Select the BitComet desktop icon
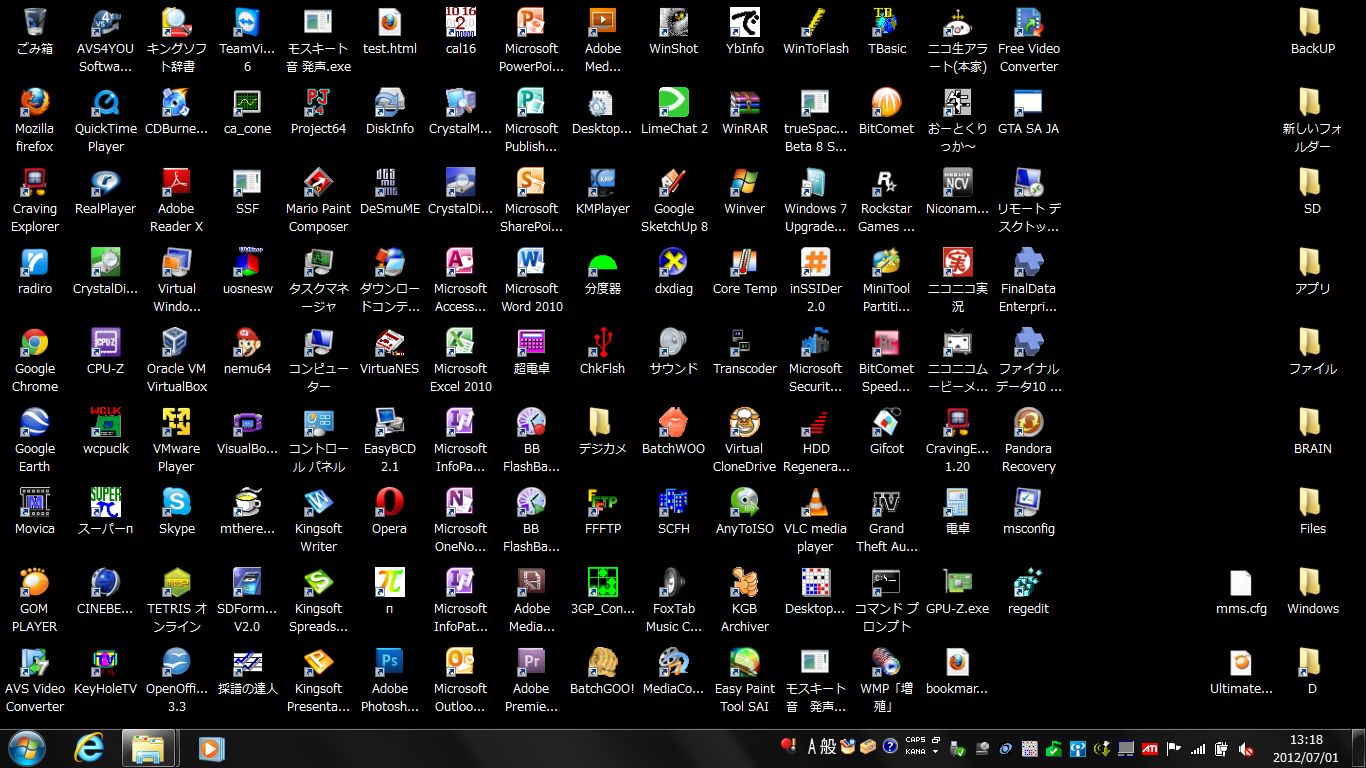Image resolution: width=1366 pixels, height=768 pixels. pyautogui.click(x=886, y=111)
